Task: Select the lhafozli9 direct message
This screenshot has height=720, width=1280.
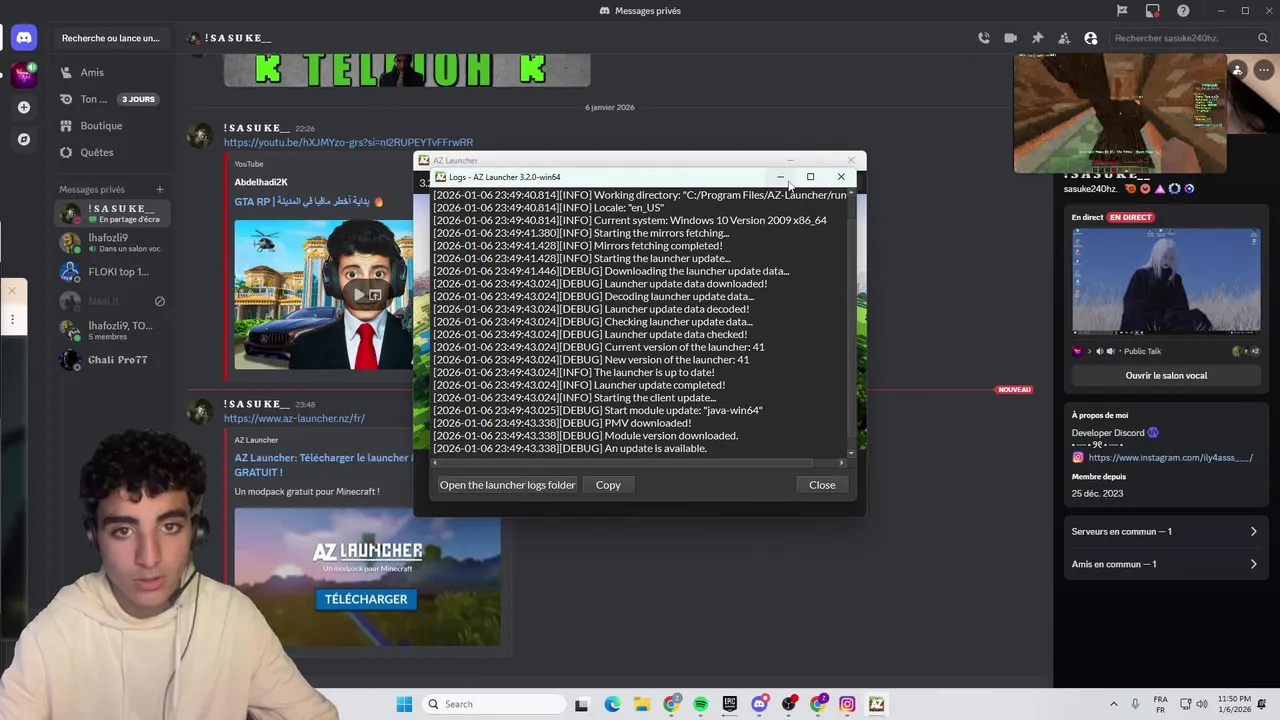Action: tap(112, 243)
